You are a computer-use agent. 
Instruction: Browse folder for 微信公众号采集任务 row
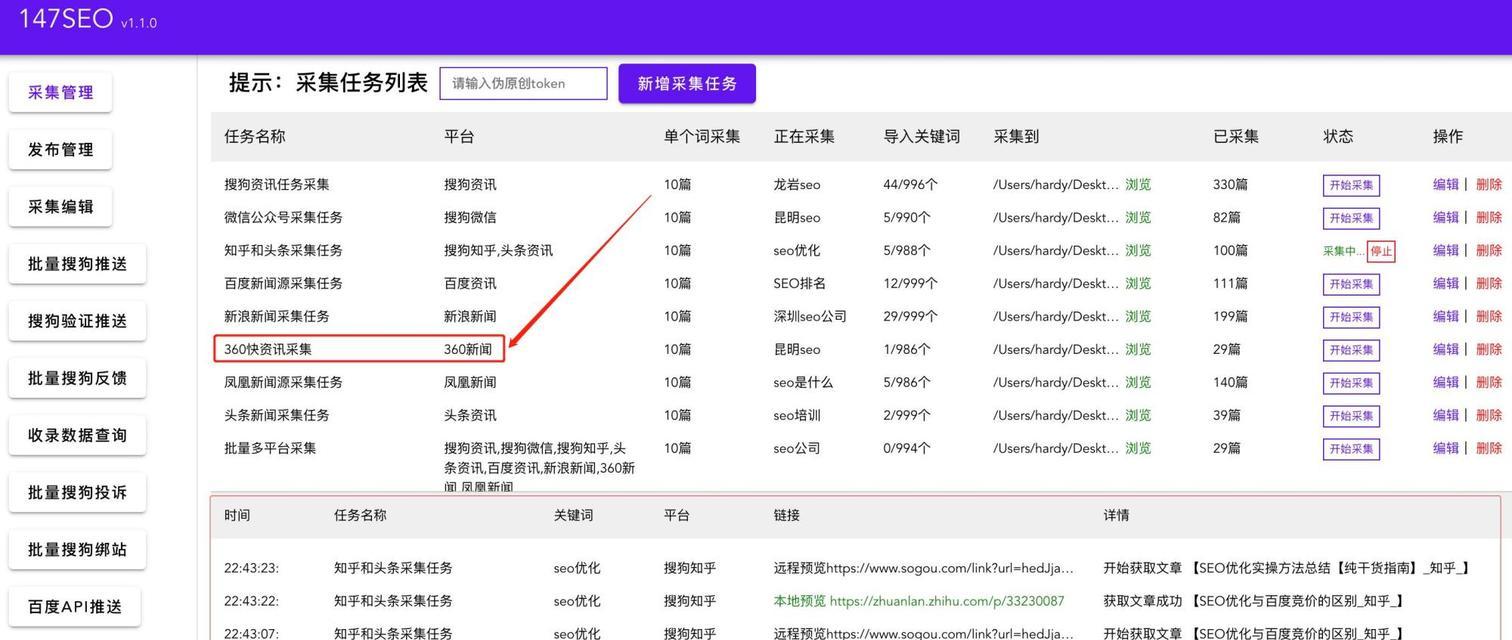pos(1138,217)
